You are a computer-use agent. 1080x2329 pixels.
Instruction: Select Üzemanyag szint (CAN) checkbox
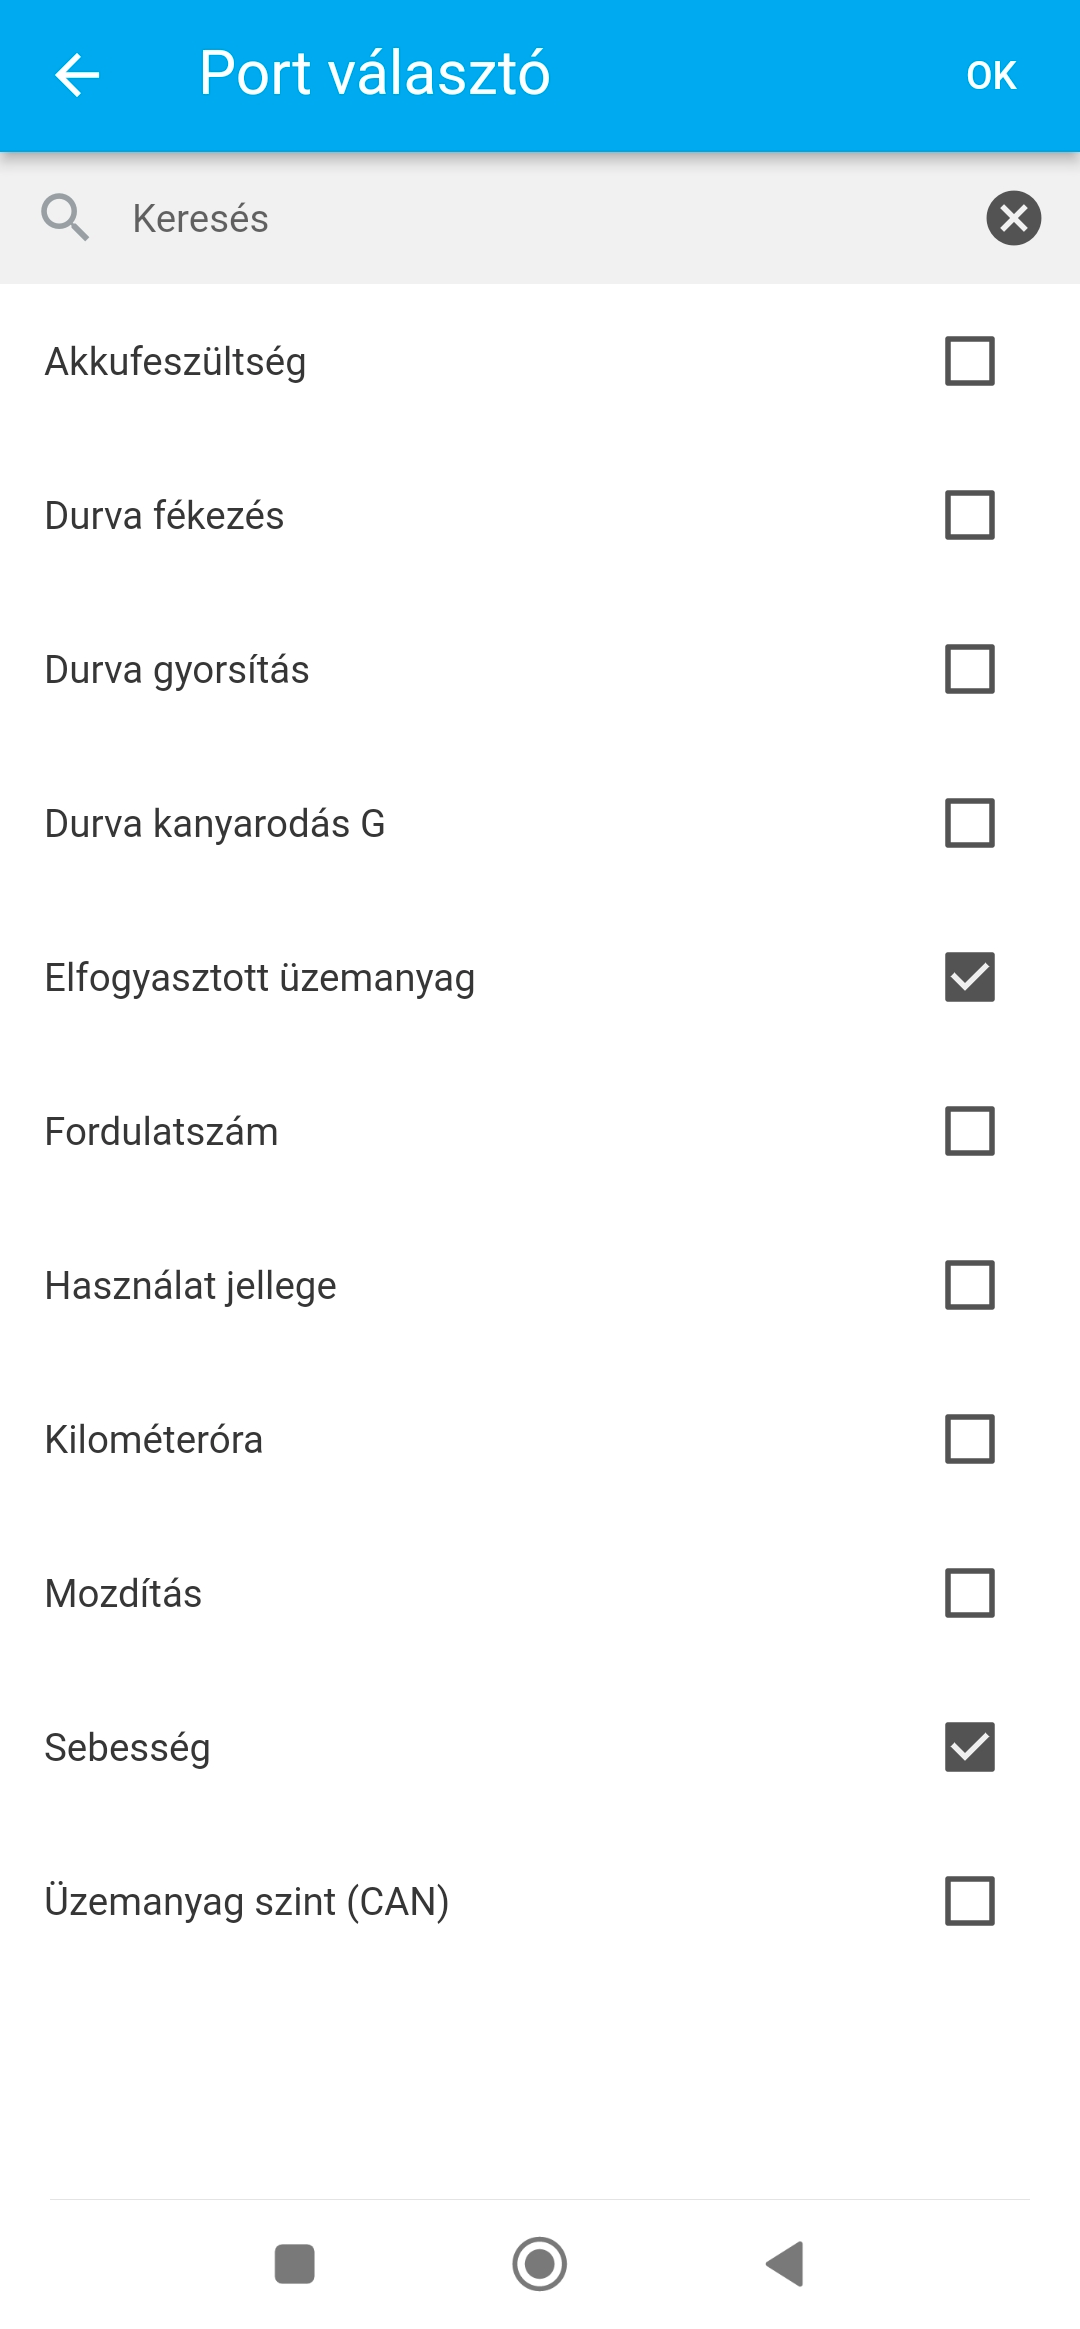[x=969, y=1901]
